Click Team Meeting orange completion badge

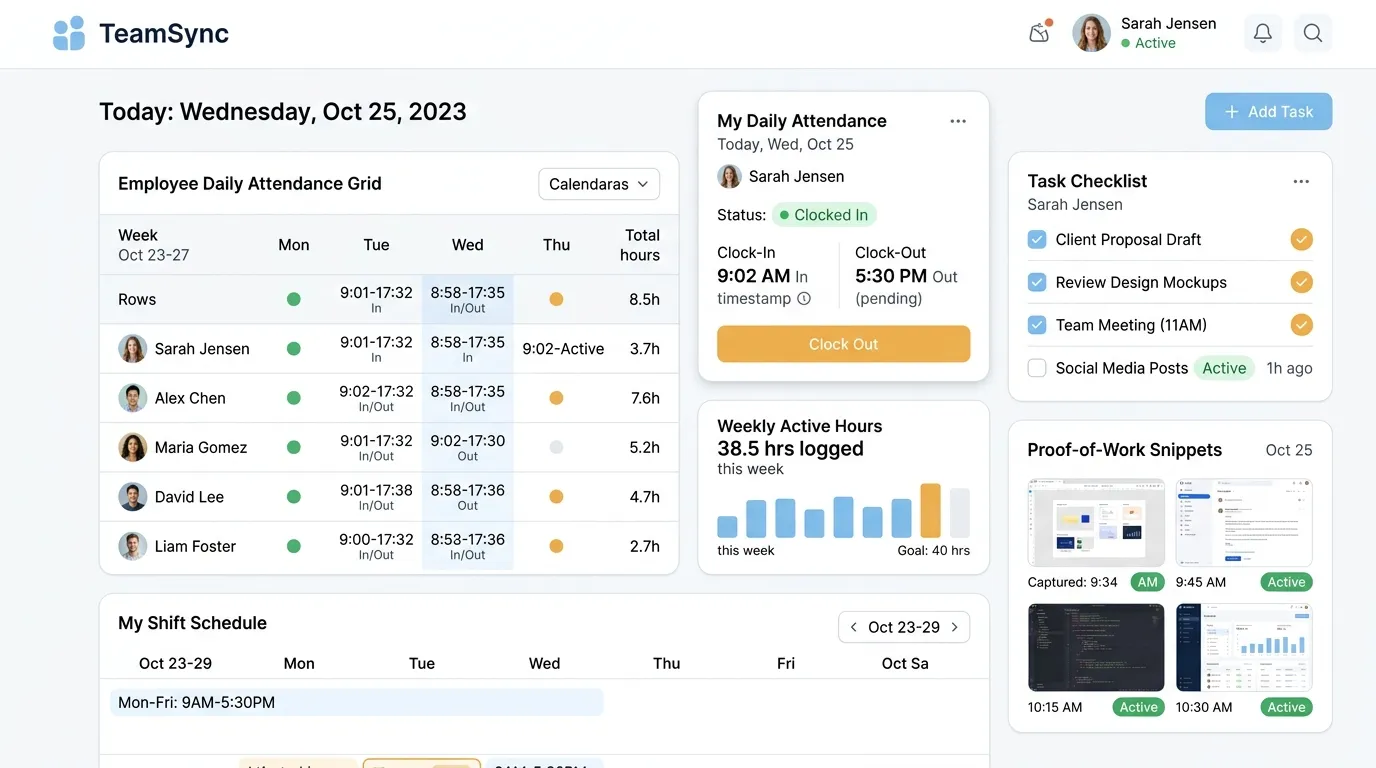pos(1301,325)
